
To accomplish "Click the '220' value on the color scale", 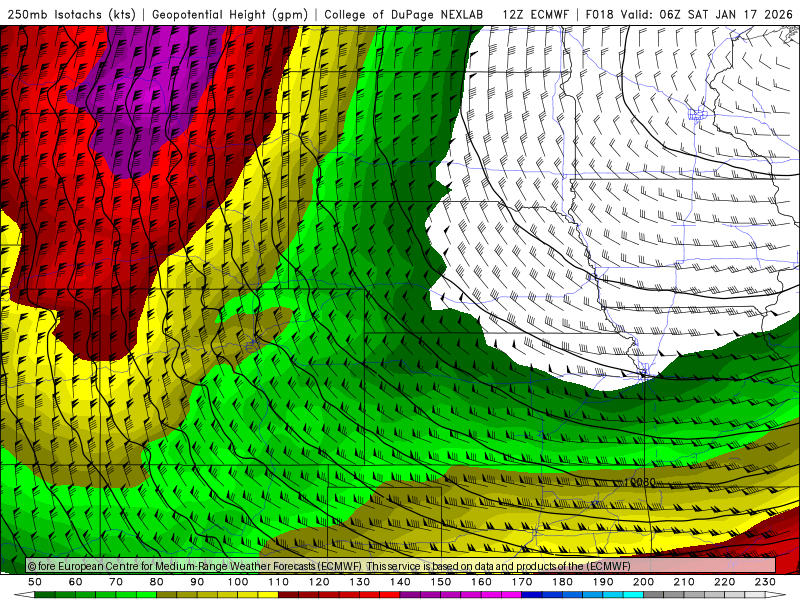I will 724,582.
